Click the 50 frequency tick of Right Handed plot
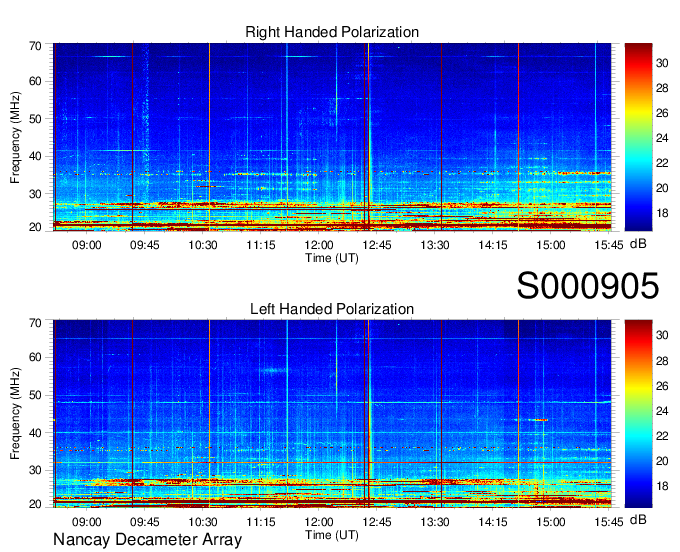The width and height of the screenshot is (680, 552). [x=35, y=119]
